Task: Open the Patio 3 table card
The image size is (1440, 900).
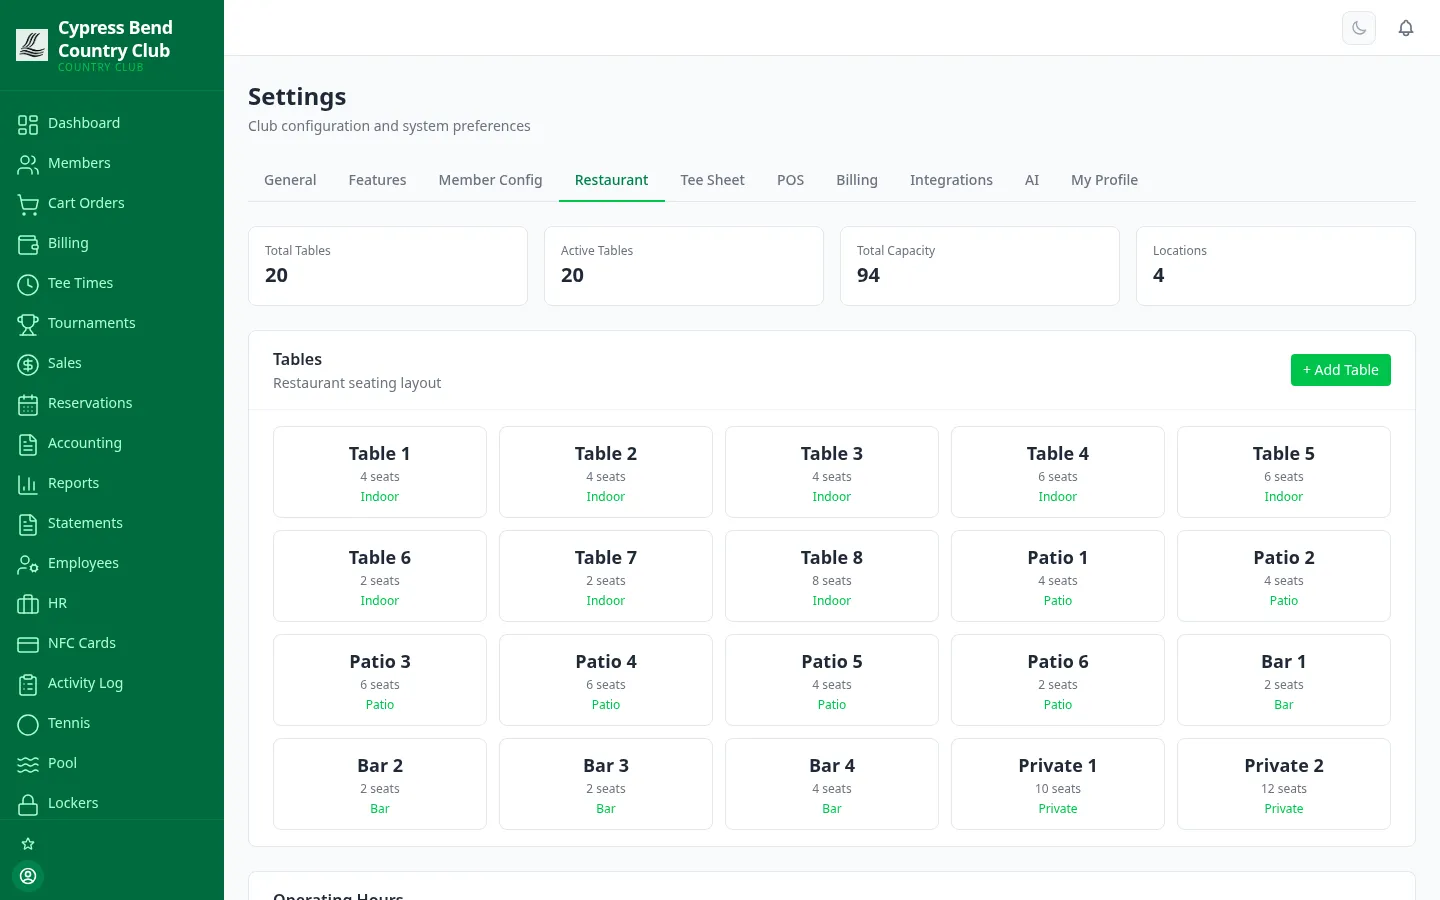Action: (x=380, y=680)
